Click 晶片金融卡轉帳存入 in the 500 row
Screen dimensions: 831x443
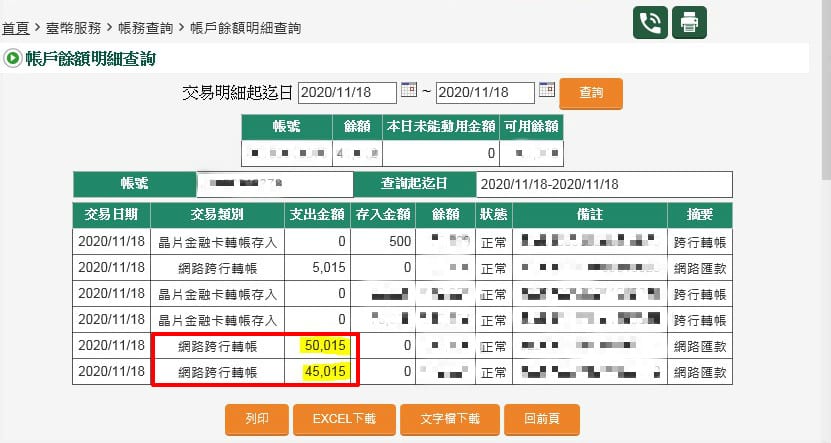pos(217,242)
